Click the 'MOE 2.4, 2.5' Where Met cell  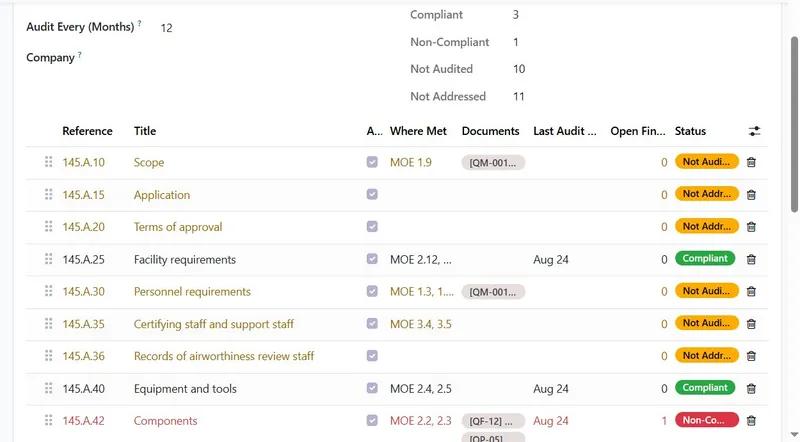click(x=421, y=389)
